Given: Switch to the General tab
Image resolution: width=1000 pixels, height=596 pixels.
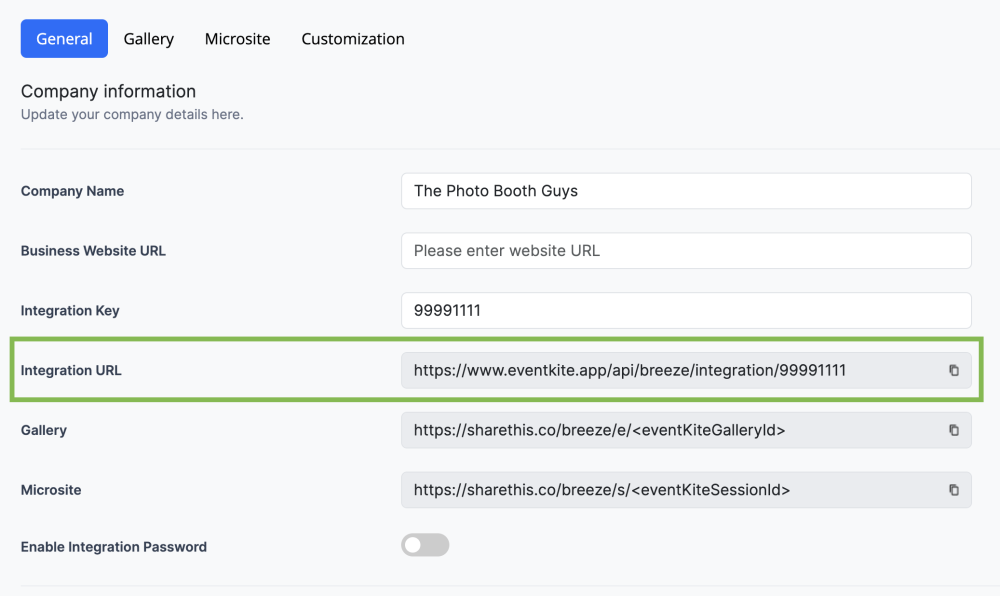Looking at the screenshot, I should coord(64,39).
